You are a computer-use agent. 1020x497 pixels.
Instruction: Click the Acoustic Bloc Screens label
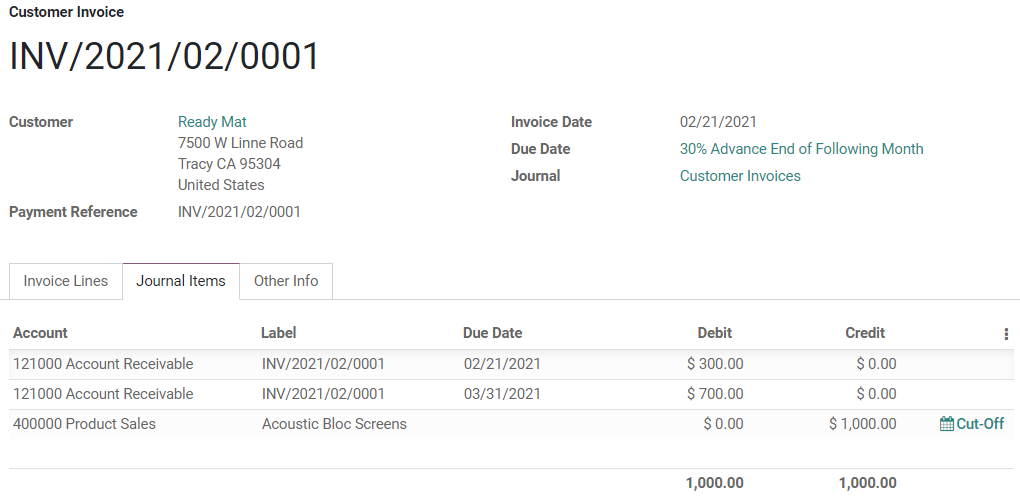[x=334, y=424]
